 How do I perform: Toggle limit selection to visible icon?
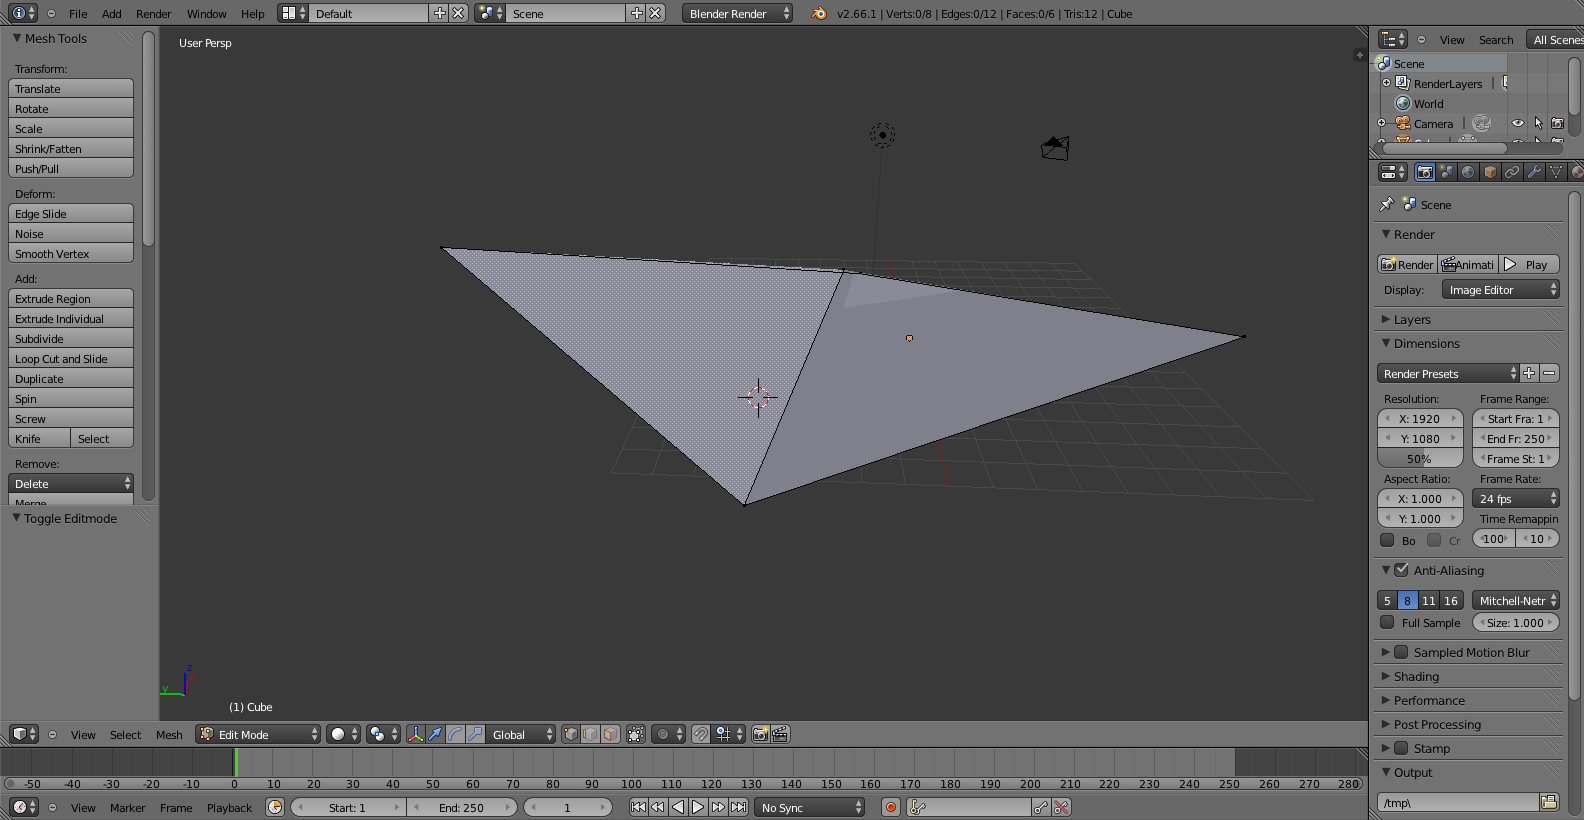pos(636,734)
